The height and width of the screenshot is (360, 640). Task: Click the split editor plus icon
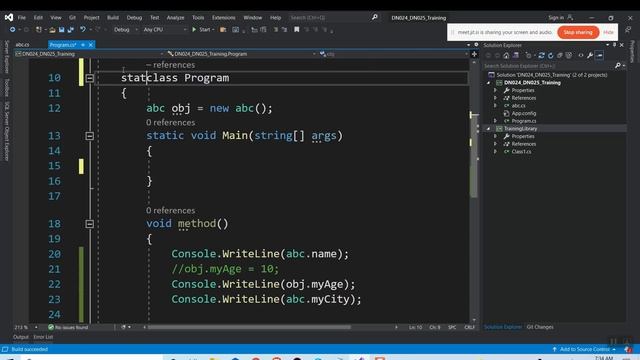click(474, 54)
